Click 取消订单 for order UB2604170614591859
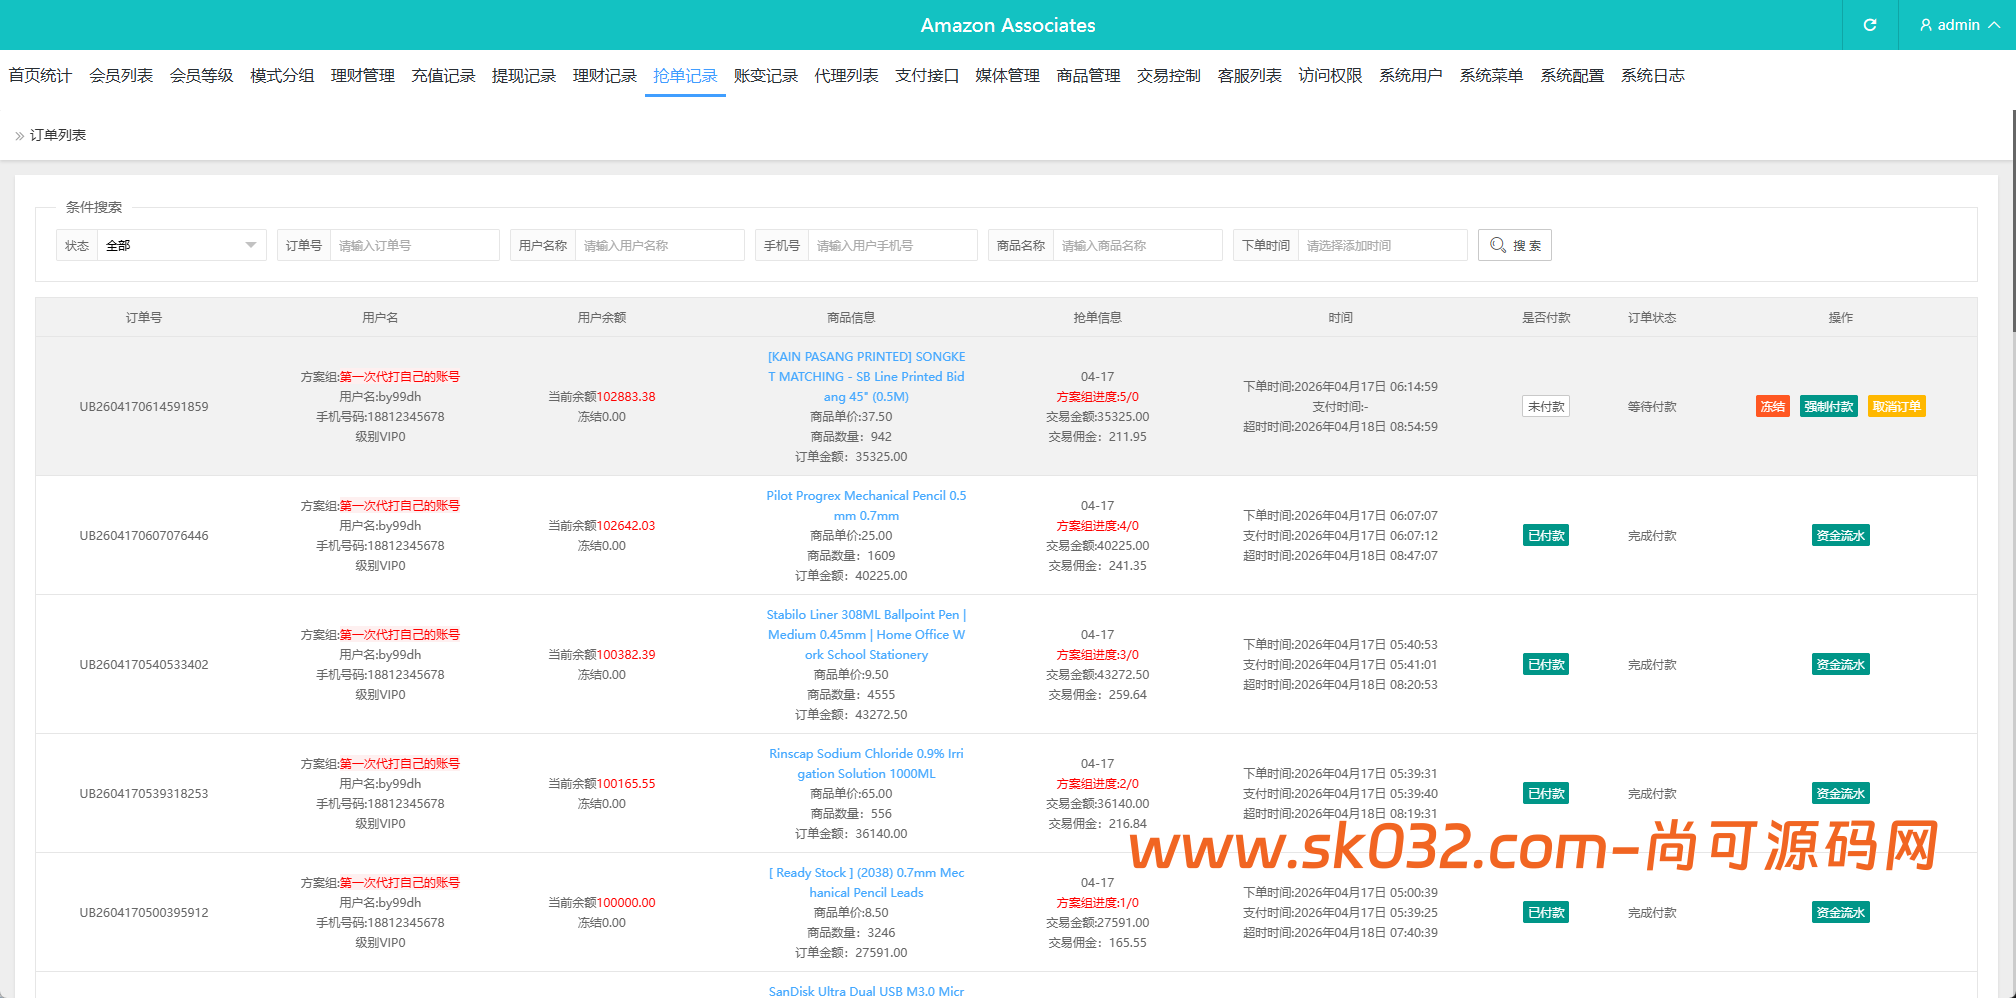 (x=1897, y=406)
